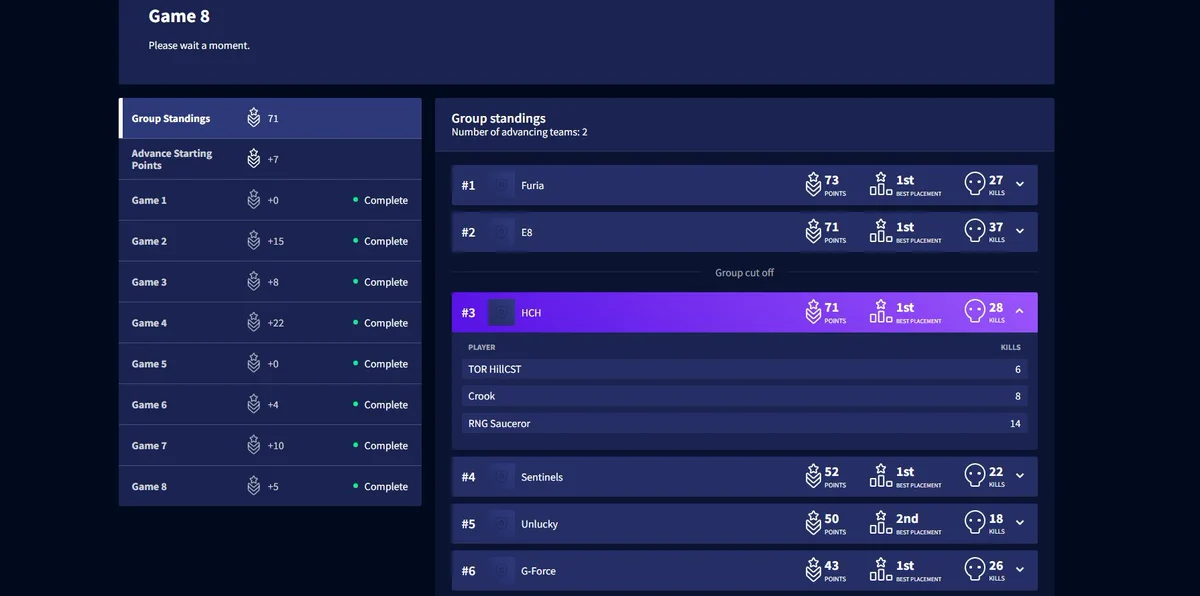
Task: Click the KILLS column header
Action: click(x=1011, y=347)
